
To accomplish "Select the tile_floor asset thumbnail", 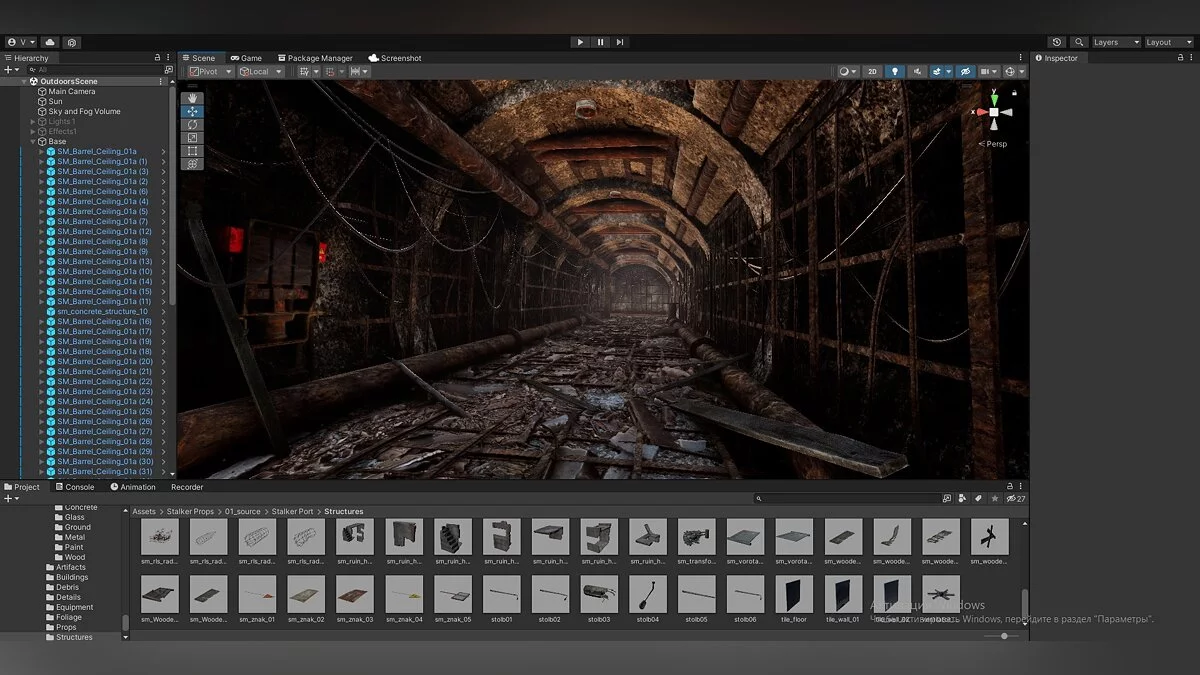I will pyautogui.click(x=794, y=595).
